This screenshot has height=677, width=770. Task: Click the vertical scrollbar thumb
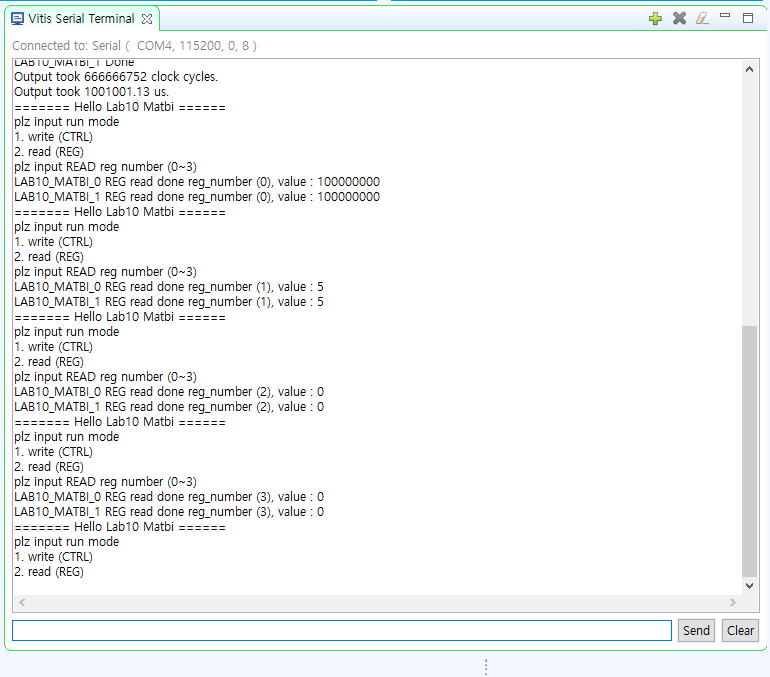coord(749,451)
